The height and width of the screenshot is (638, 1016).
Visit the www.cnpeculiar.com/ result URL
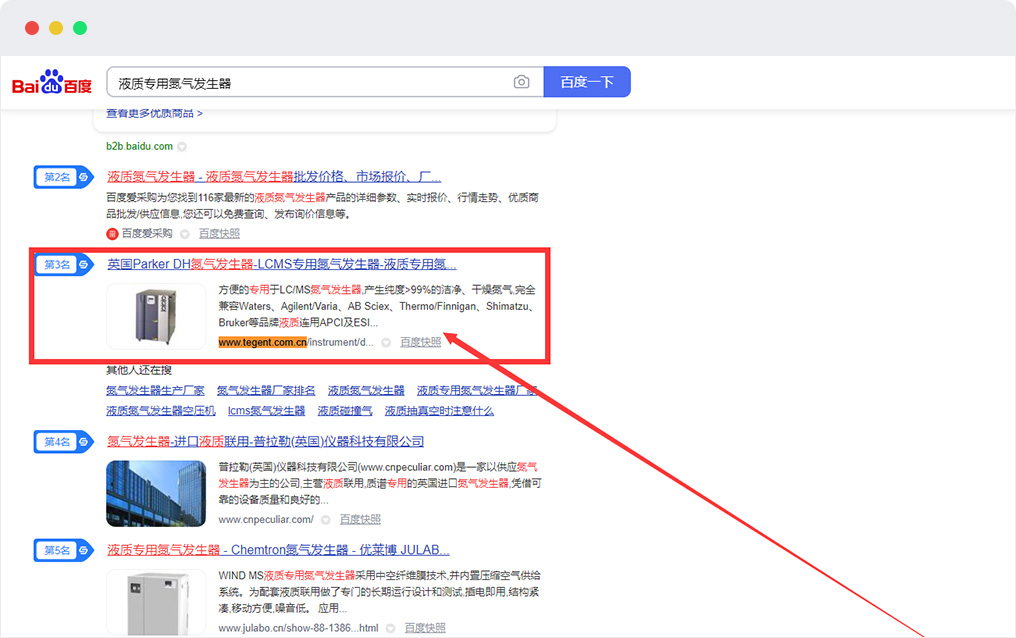point(266,519)
